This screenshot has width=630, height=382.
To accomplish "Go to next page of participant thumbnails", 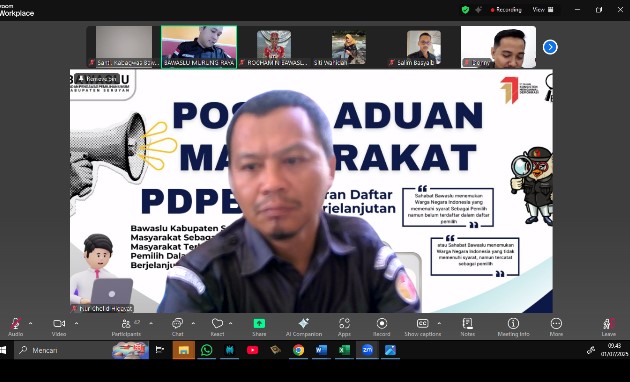I will click(550, 47).
